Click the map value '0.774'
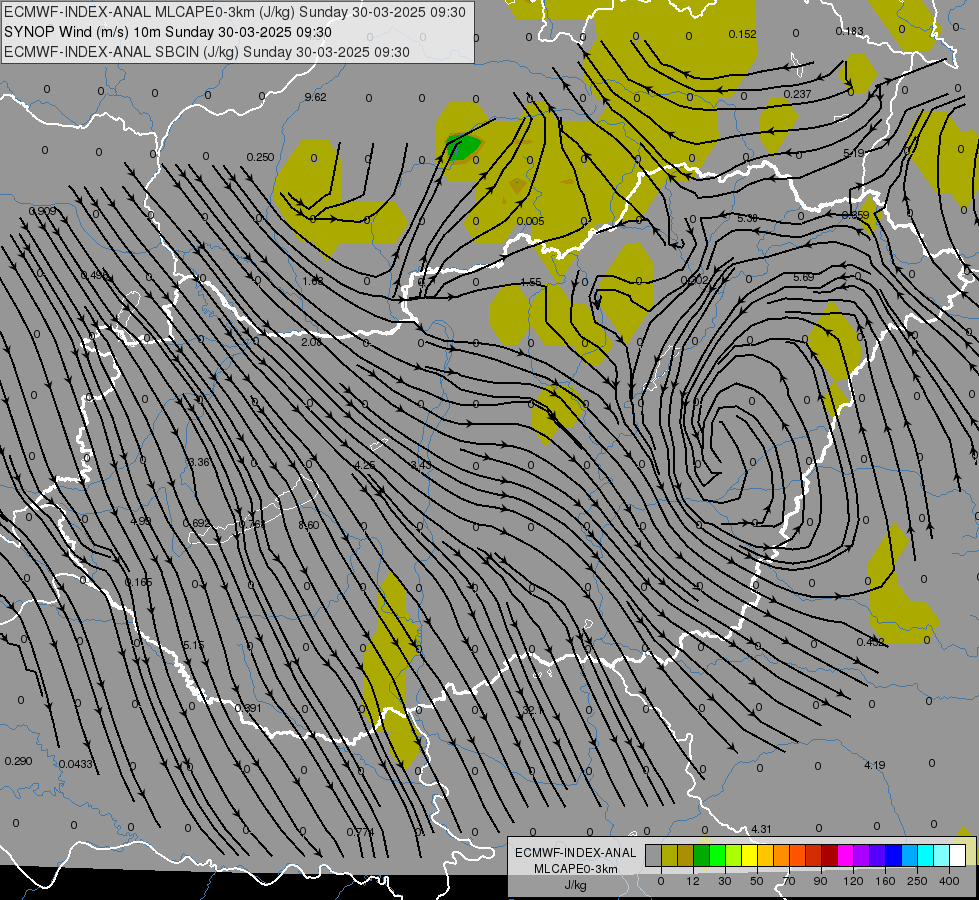This screenshot has width=979, height=900. 360,832
